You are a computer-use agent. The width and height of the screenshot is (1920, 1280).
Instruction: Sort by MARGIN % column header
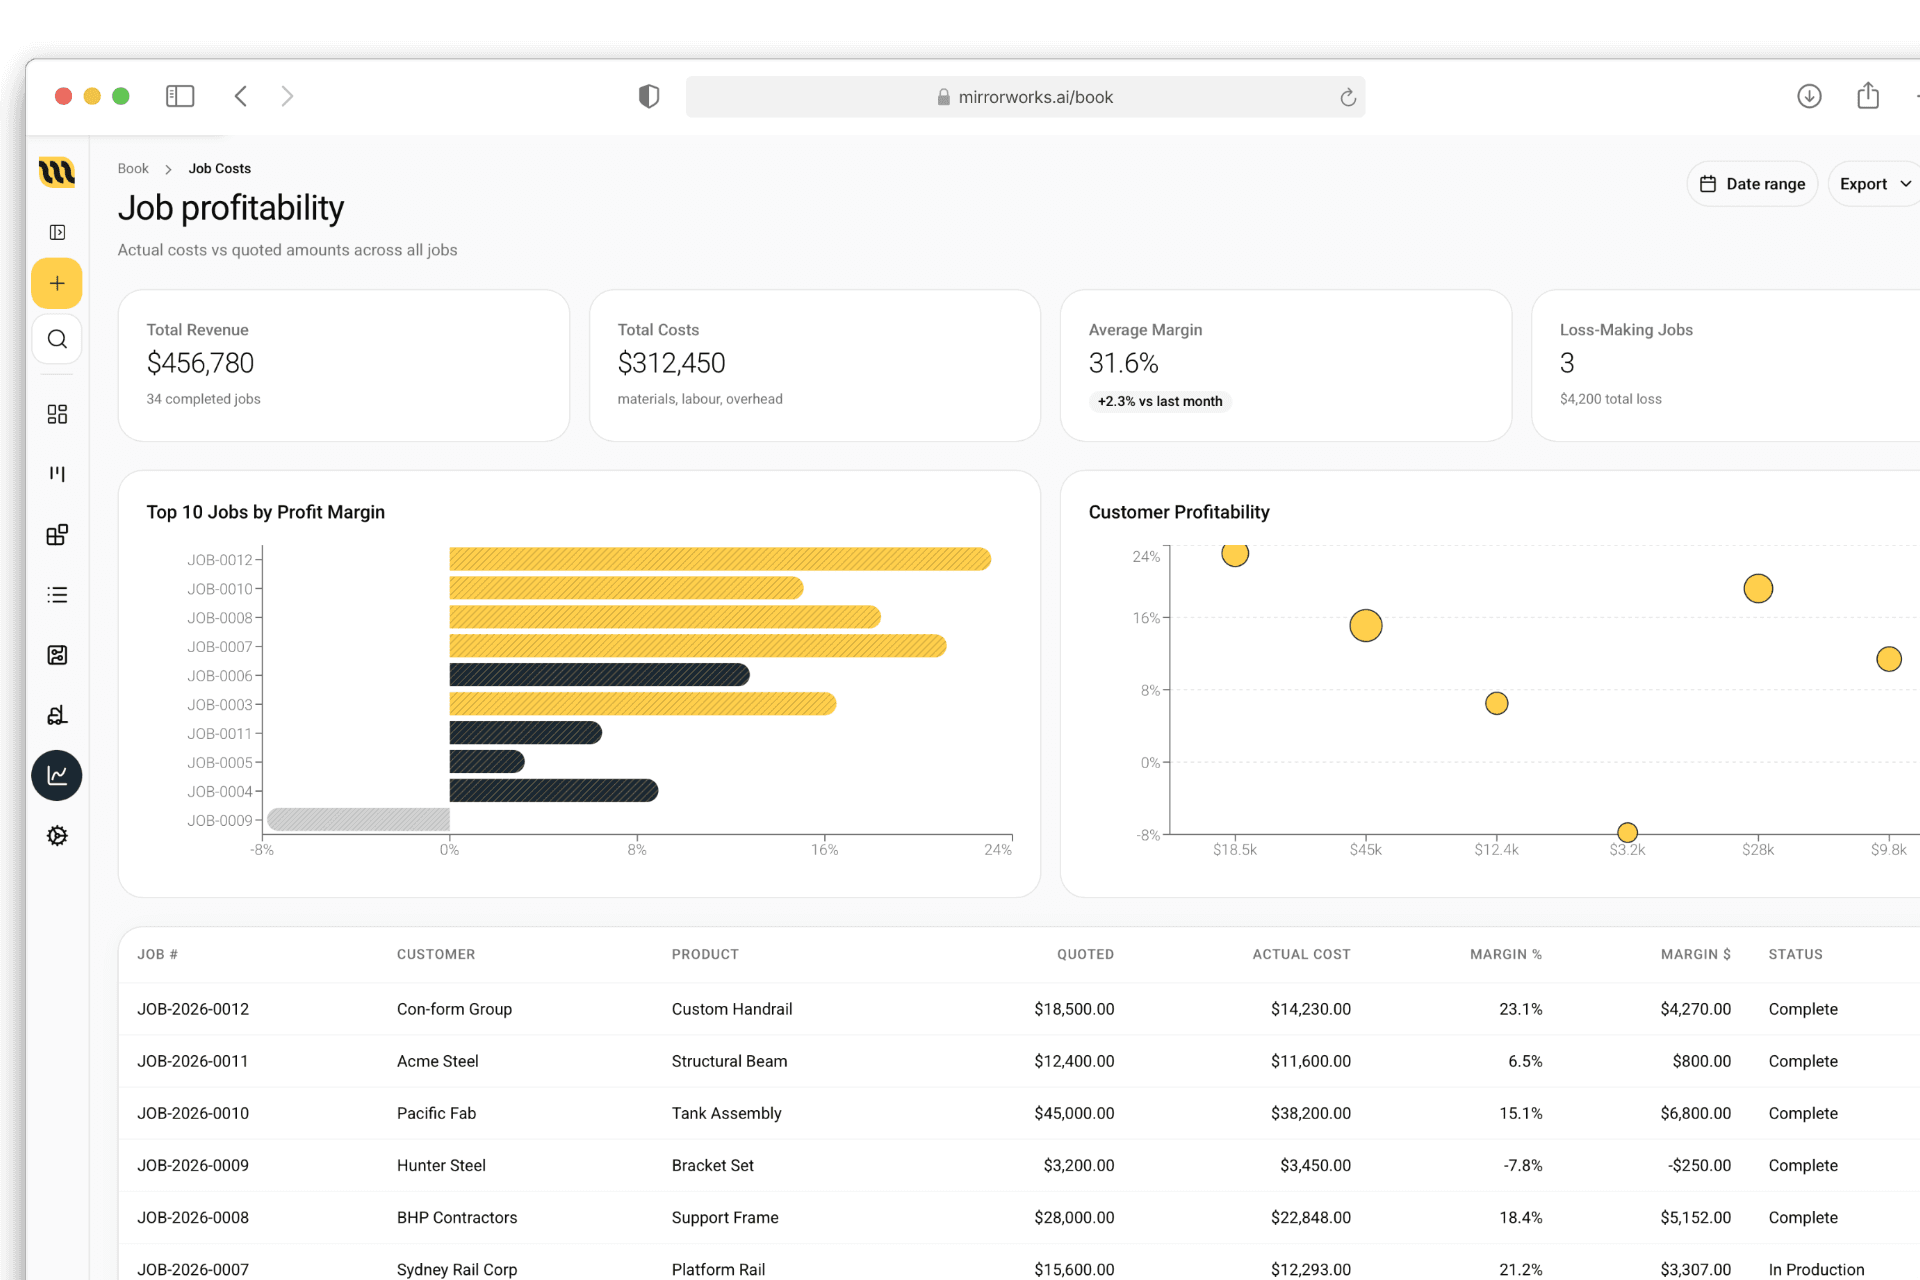(x=1505, y=954)
